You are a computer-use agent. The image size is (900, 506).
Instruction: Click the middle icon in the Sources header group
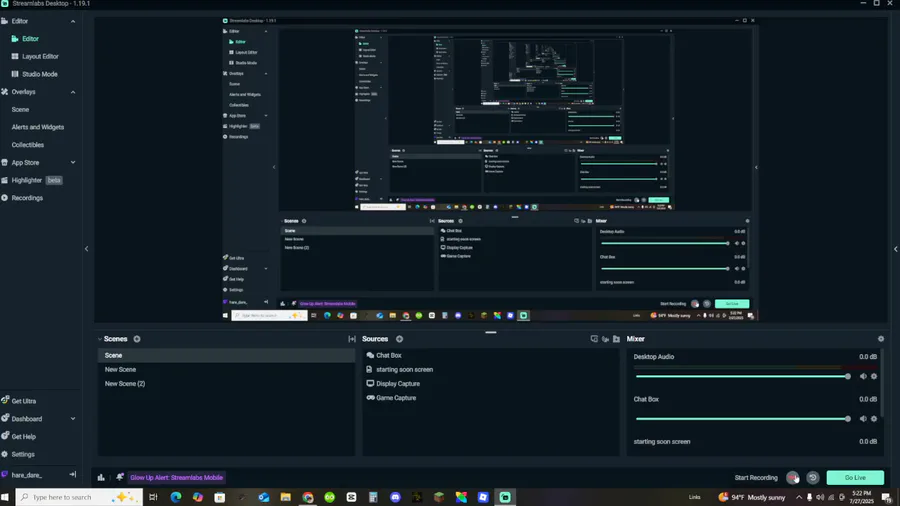(605, 339)
